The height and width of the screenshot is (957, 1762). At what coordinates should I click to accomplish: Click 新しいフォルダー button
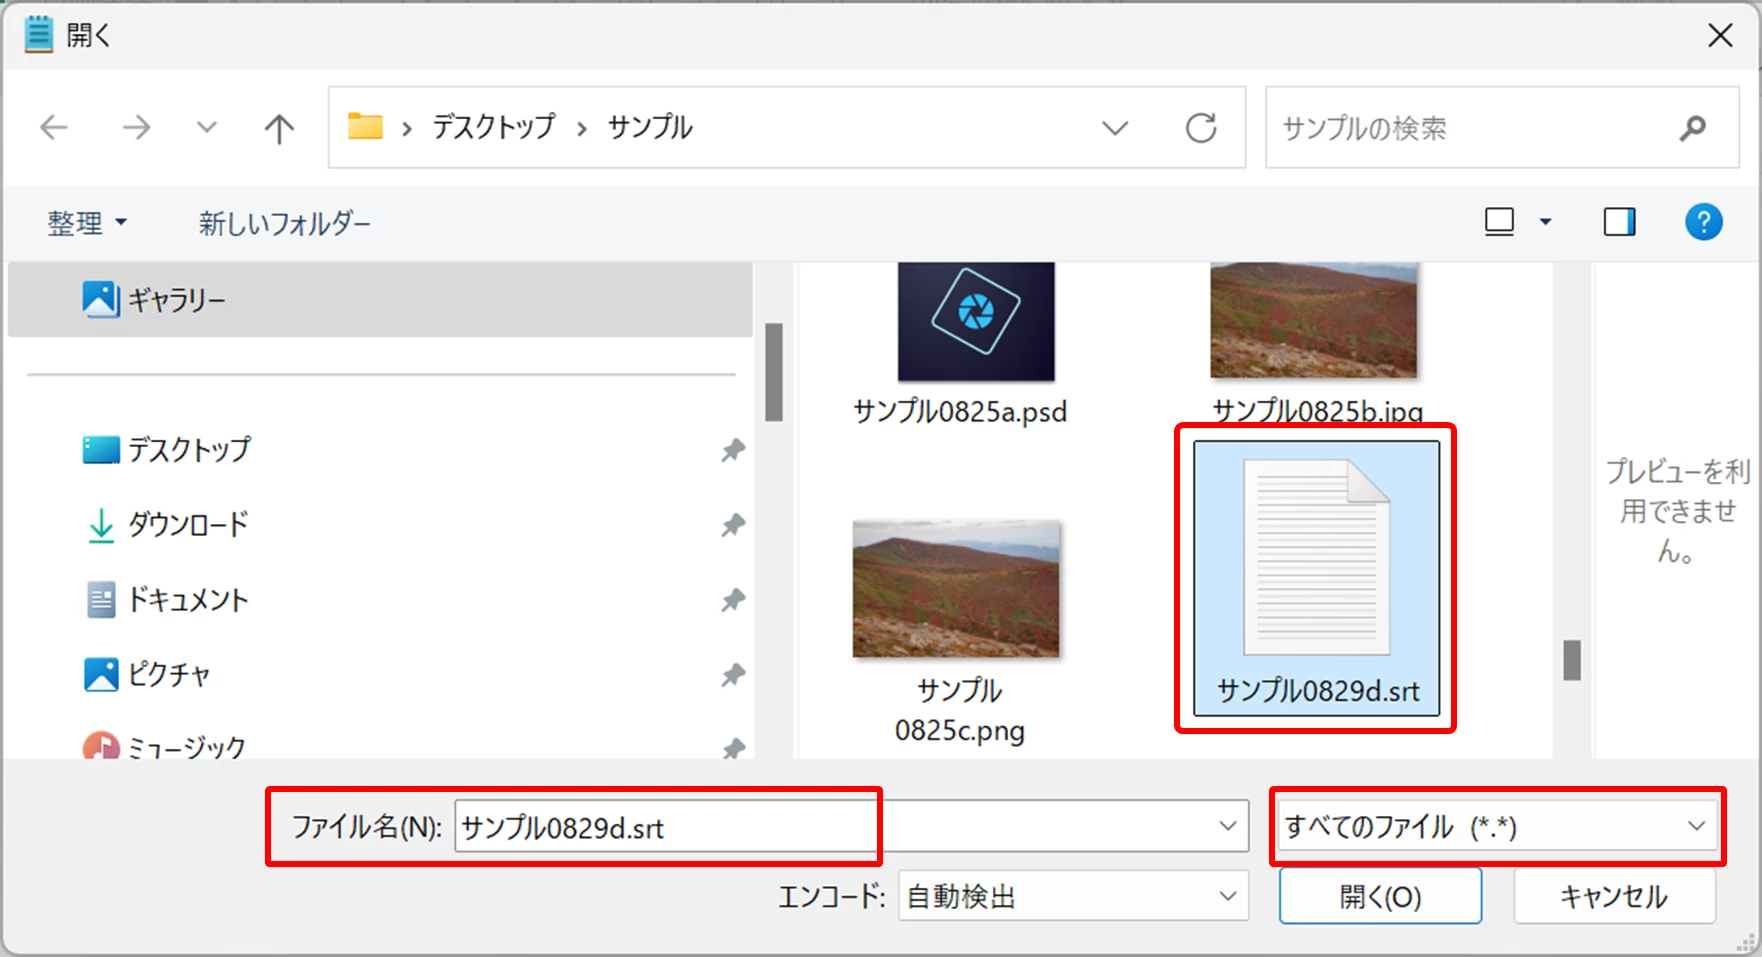point(285,222)
